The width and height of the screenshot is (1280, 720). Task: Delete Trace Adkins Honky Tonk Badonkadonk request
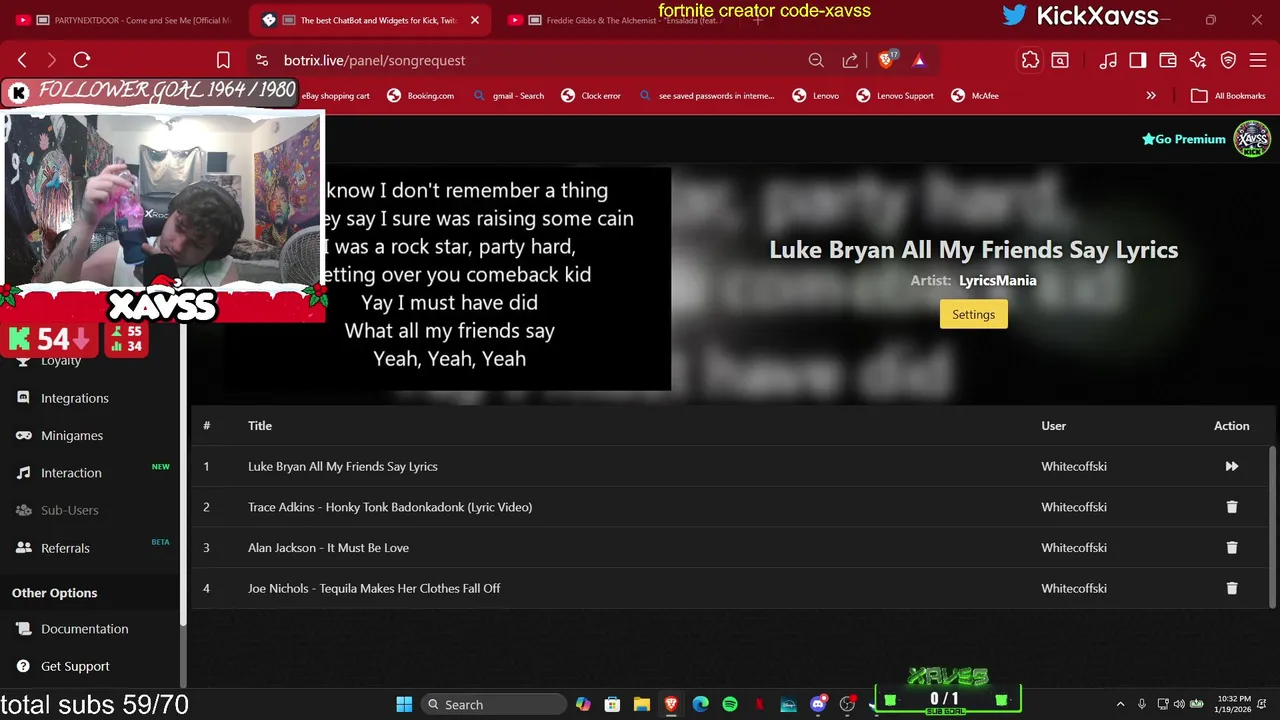click(x=1231, y=507)
